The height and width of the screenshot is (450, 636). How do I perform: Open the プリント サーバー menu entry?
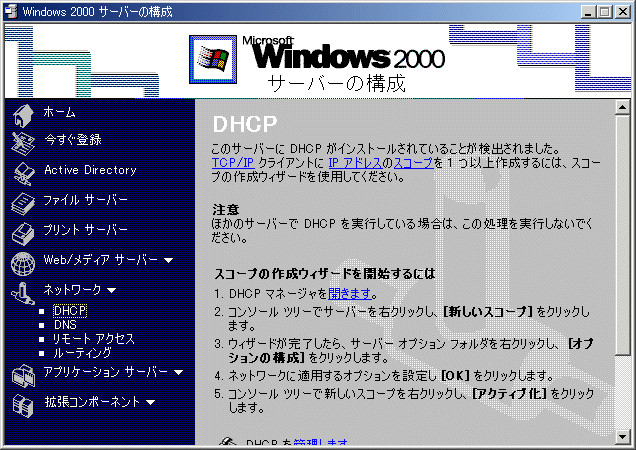(x=86, y=230)
